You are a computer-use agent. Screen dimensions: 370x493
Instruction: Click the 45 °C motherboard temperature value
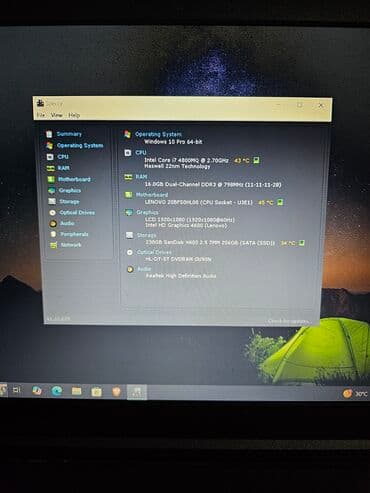click(266, 202)
